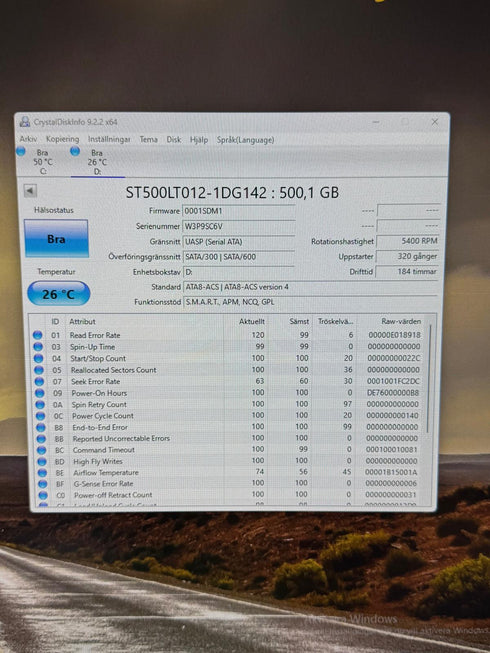Click the previous-disk arrow button

tap(30, 191)
